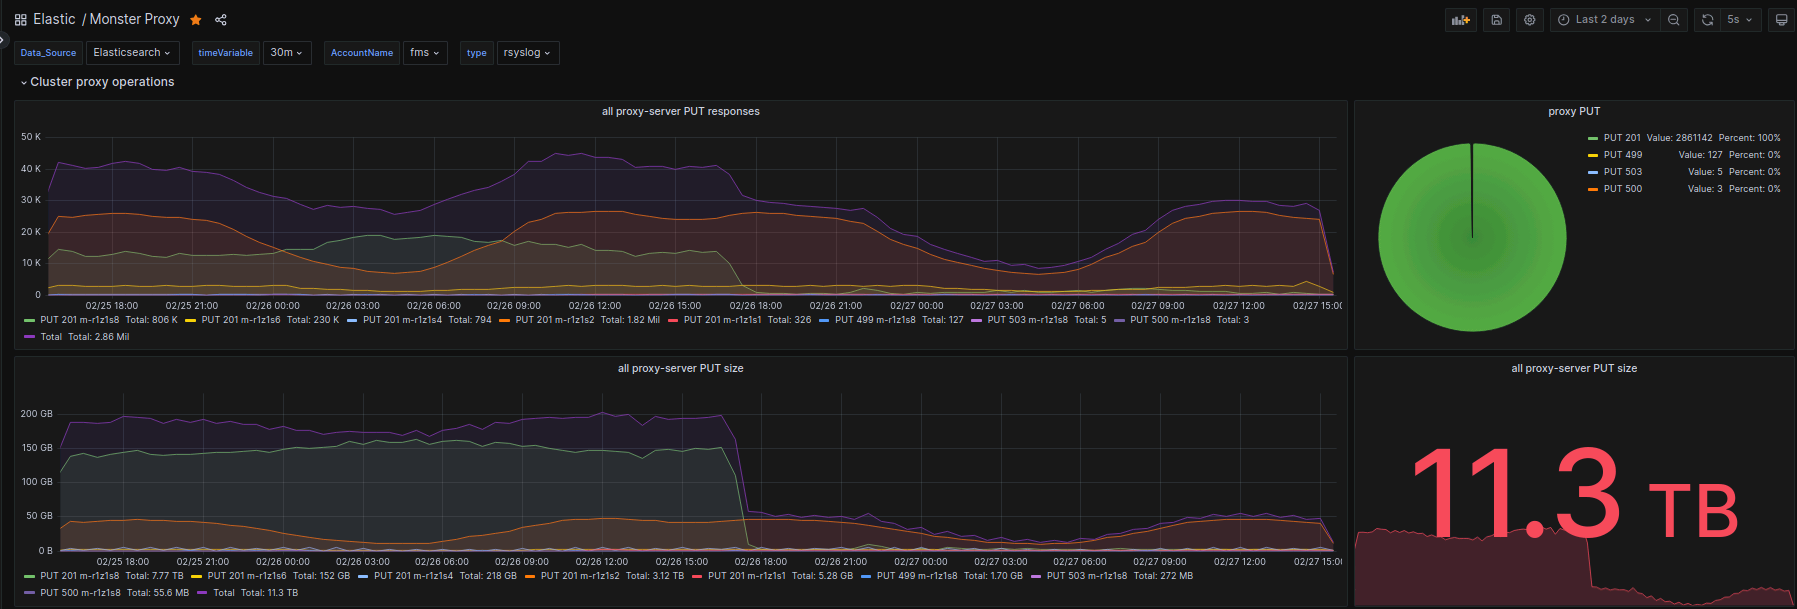
Task: Toggle Total 2.86 Mil series legend
Action: tap(76, 337)
